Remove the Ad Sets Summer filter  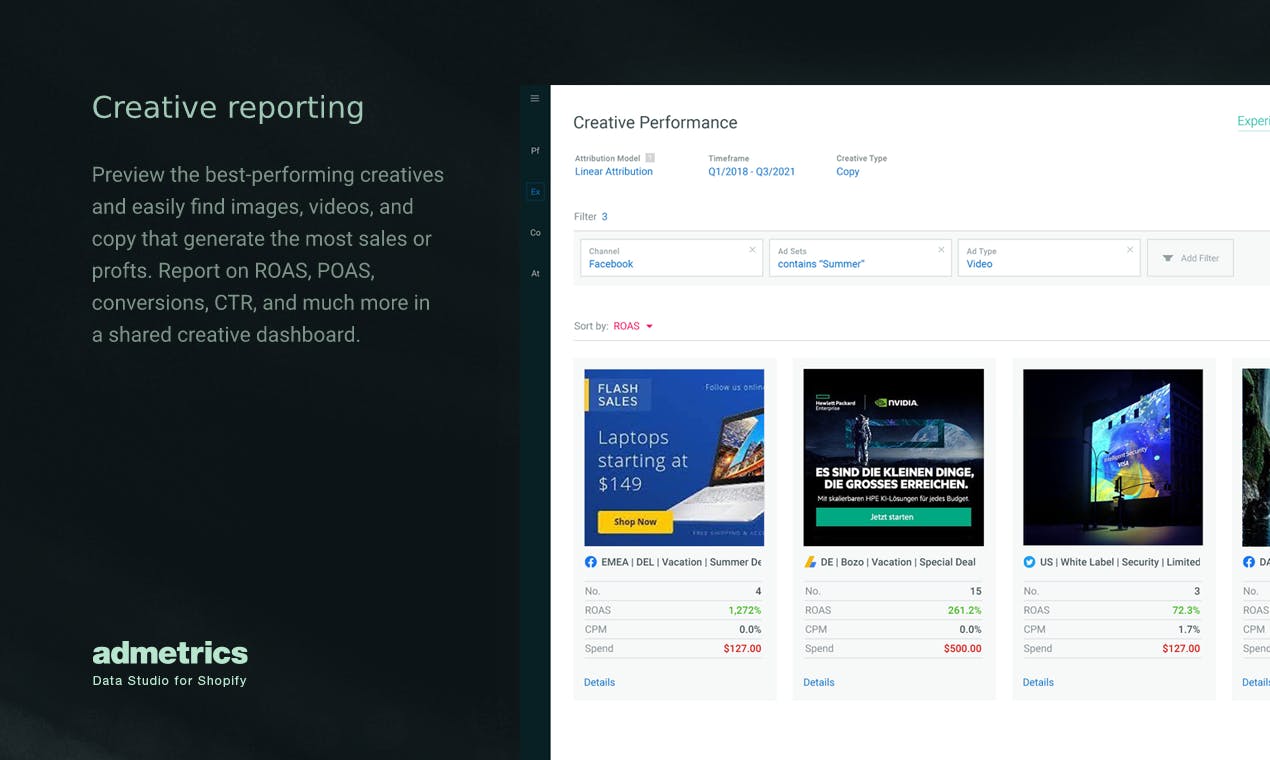(941, 250)
